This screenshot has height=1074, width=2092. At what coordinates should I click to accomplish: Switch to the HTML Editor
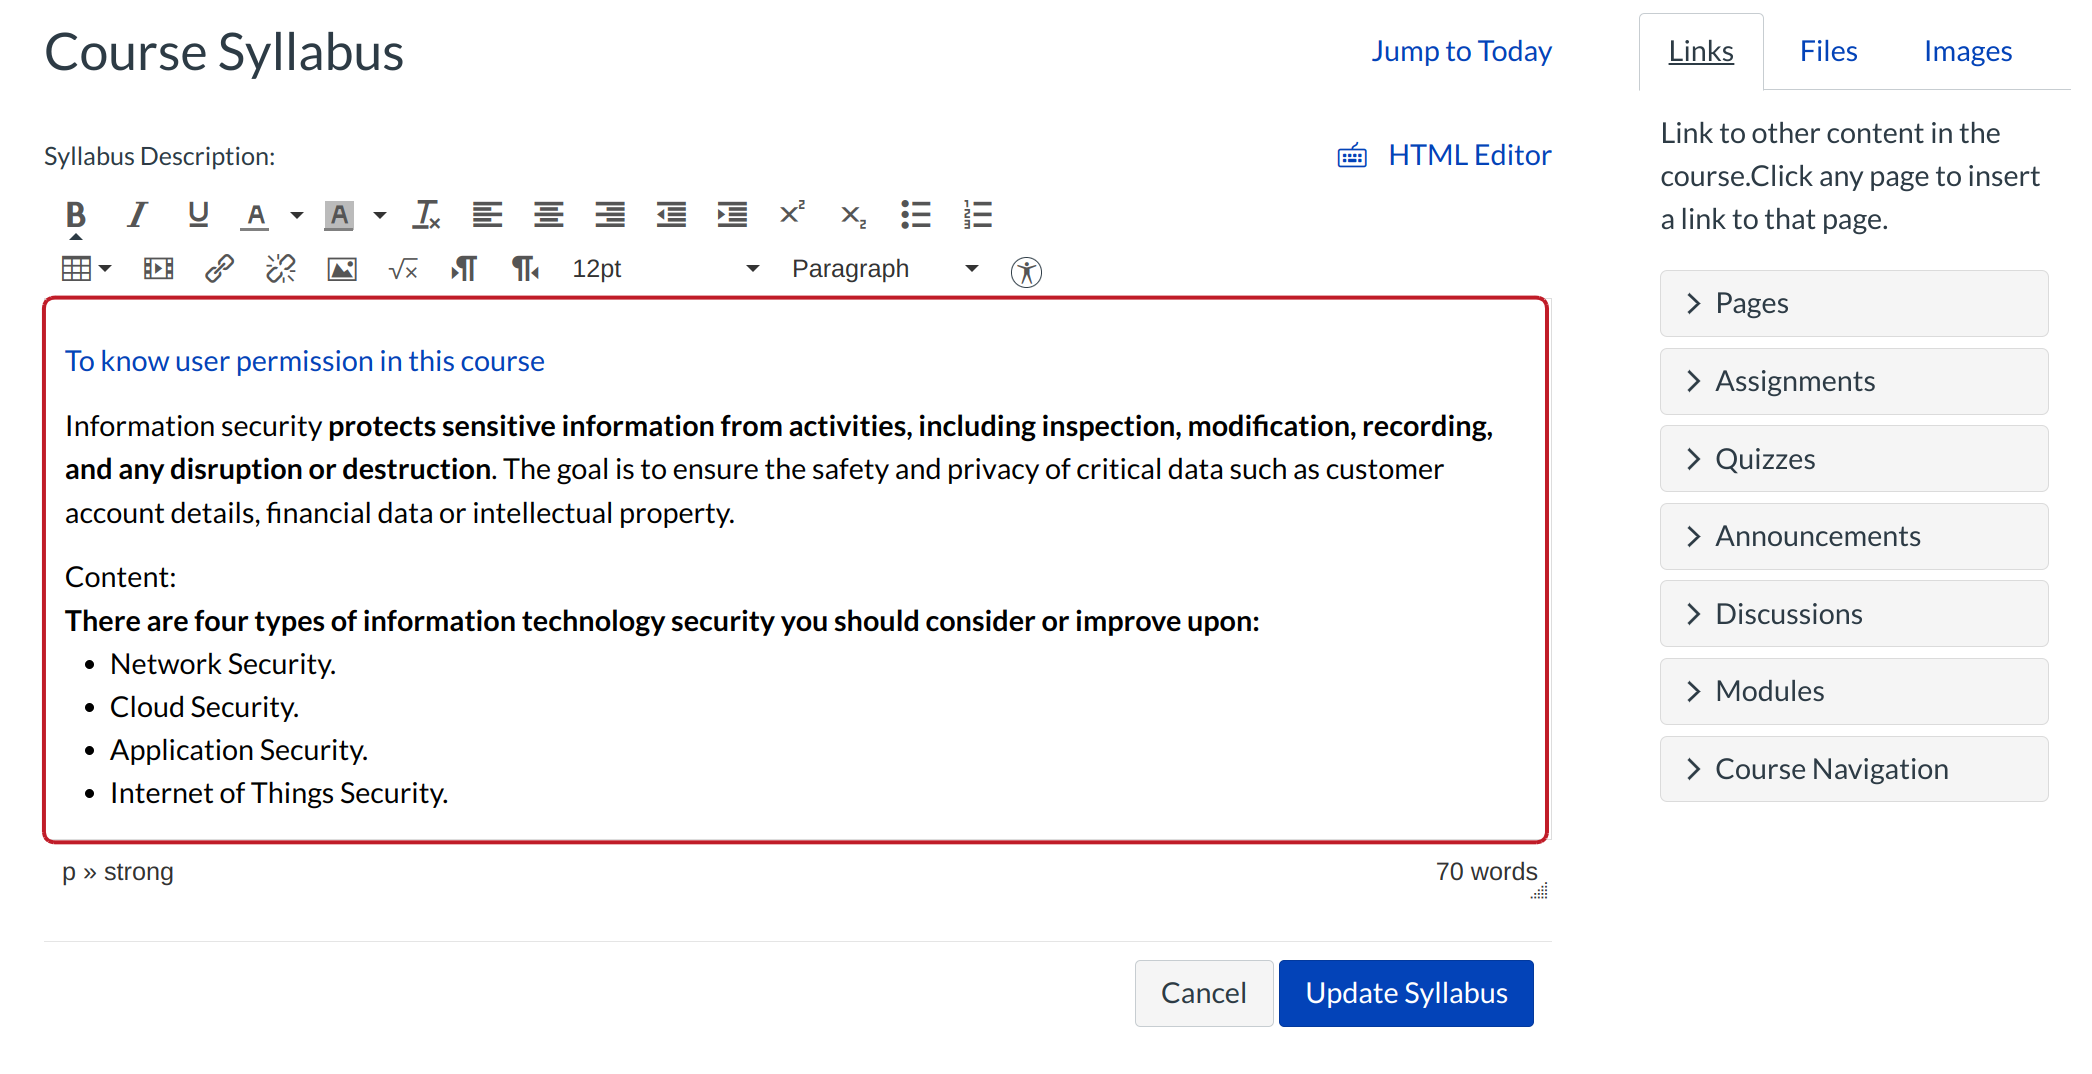click(x=1468, y=155)
